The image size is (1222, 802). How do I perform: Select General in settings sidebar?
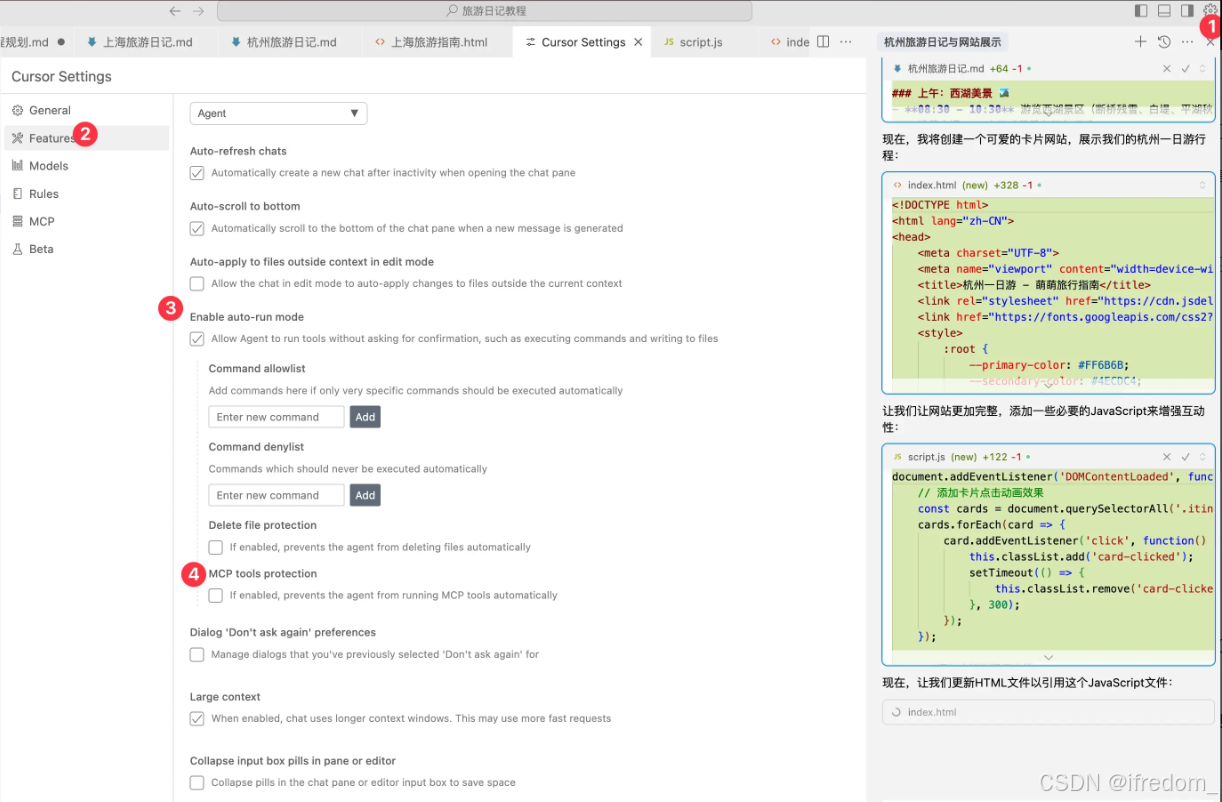(86, 110)
